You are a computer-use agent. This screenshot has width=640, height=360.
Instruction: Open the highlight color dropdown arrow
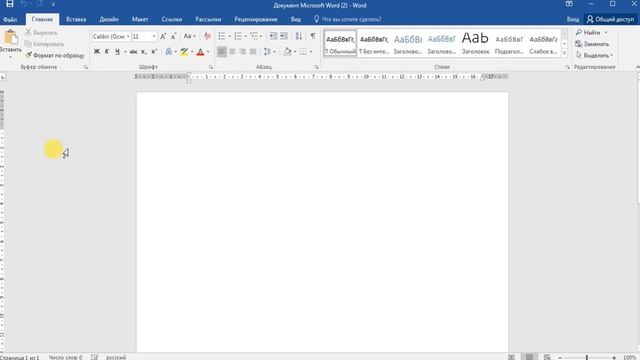pyautogui.click(x=192, y=51)
